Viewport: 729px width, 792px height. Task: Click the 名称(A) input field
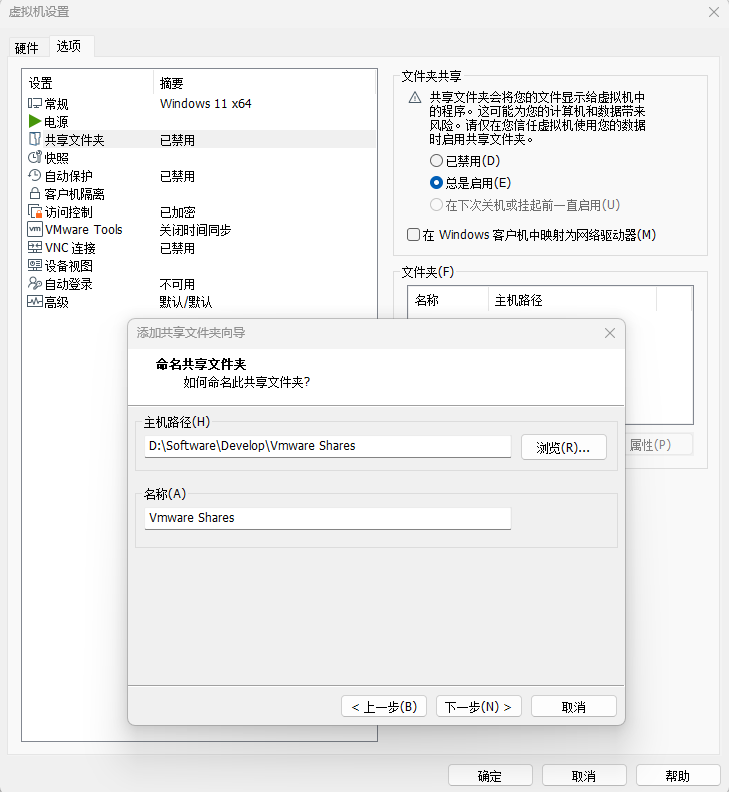pyautogui.click(x=328, y=518)
